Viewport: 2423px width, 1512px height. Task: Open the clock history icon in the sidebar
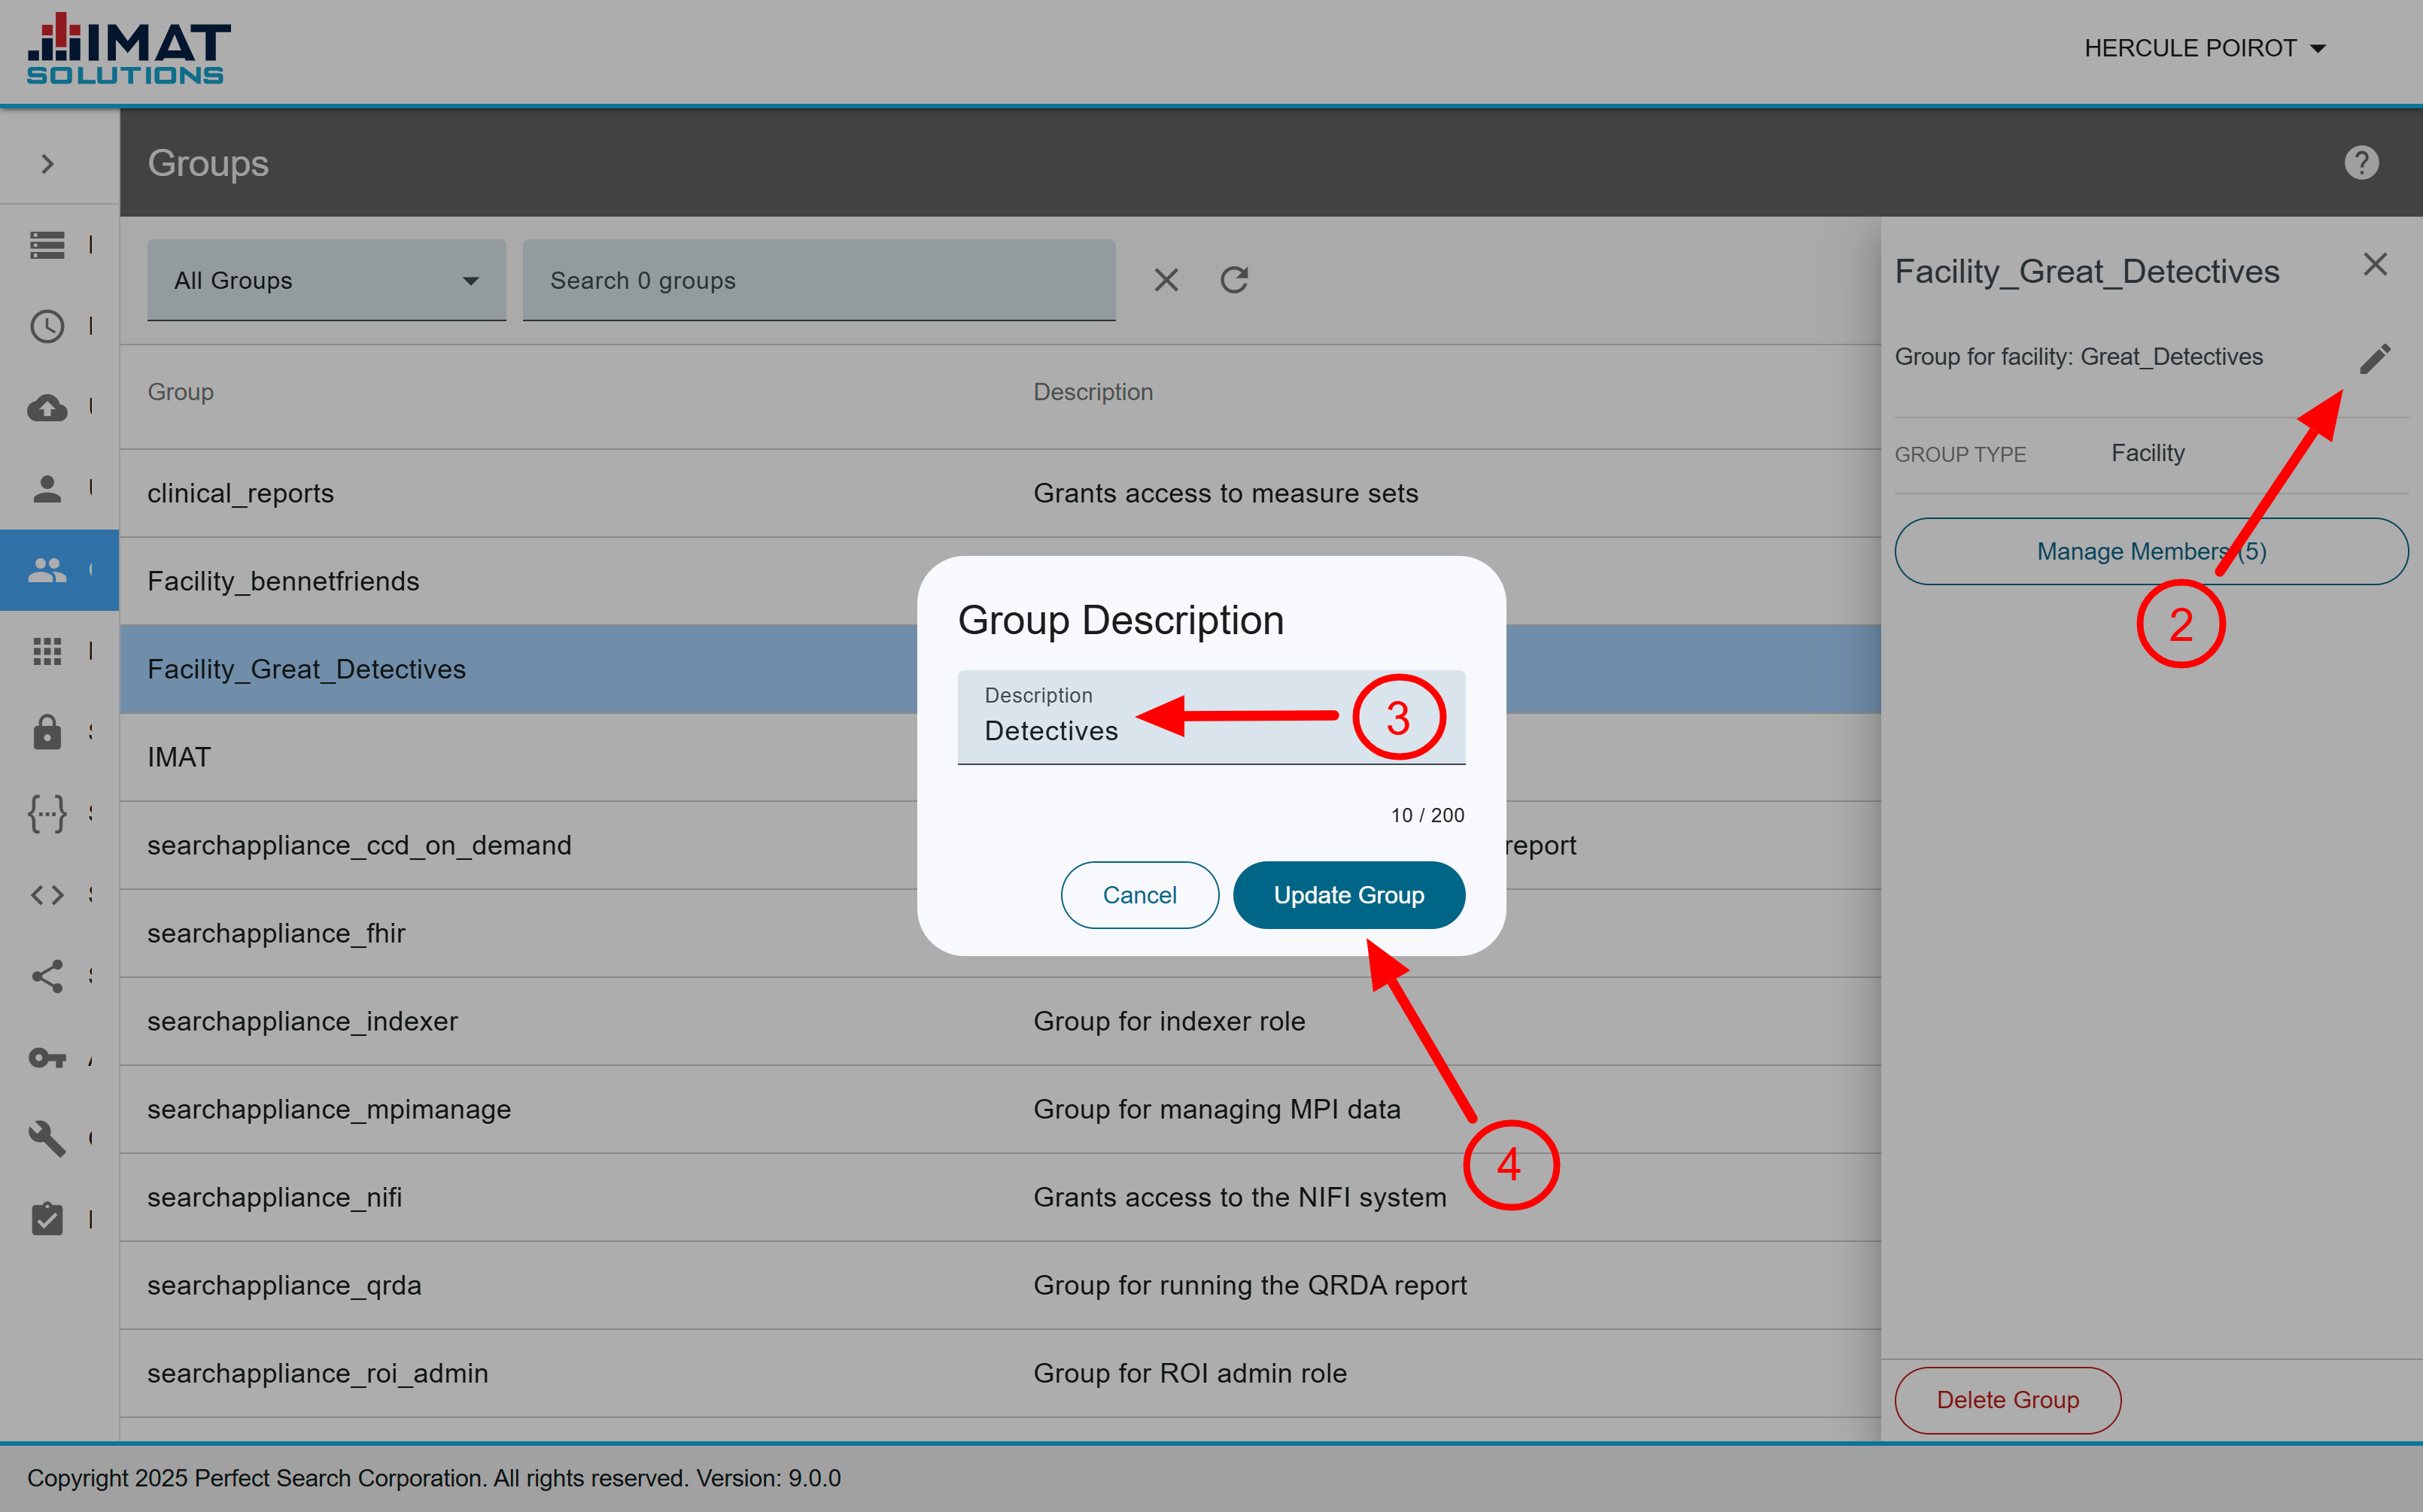(47, 326)
